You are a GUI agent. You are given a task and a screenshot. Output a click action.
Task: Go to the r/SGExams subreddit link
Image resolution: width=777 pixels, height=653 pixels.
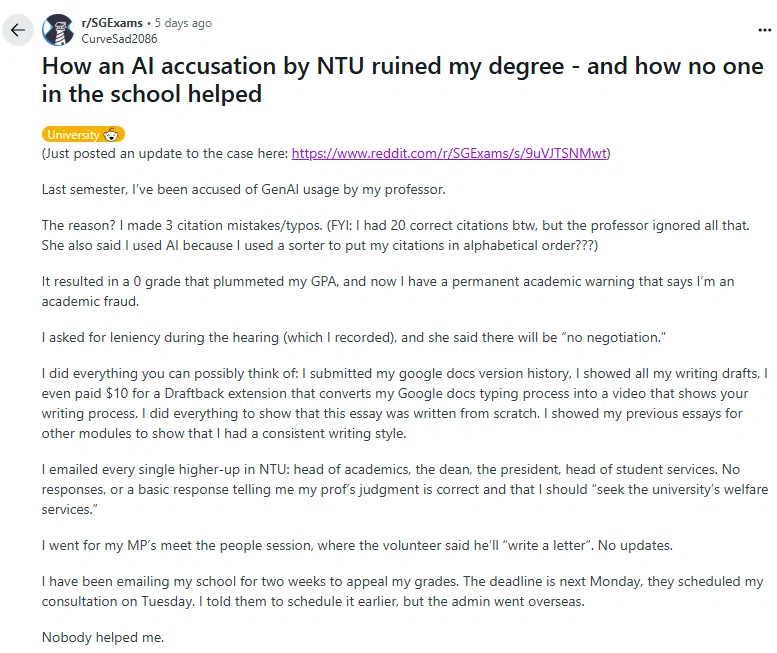[x=112, y=23]
